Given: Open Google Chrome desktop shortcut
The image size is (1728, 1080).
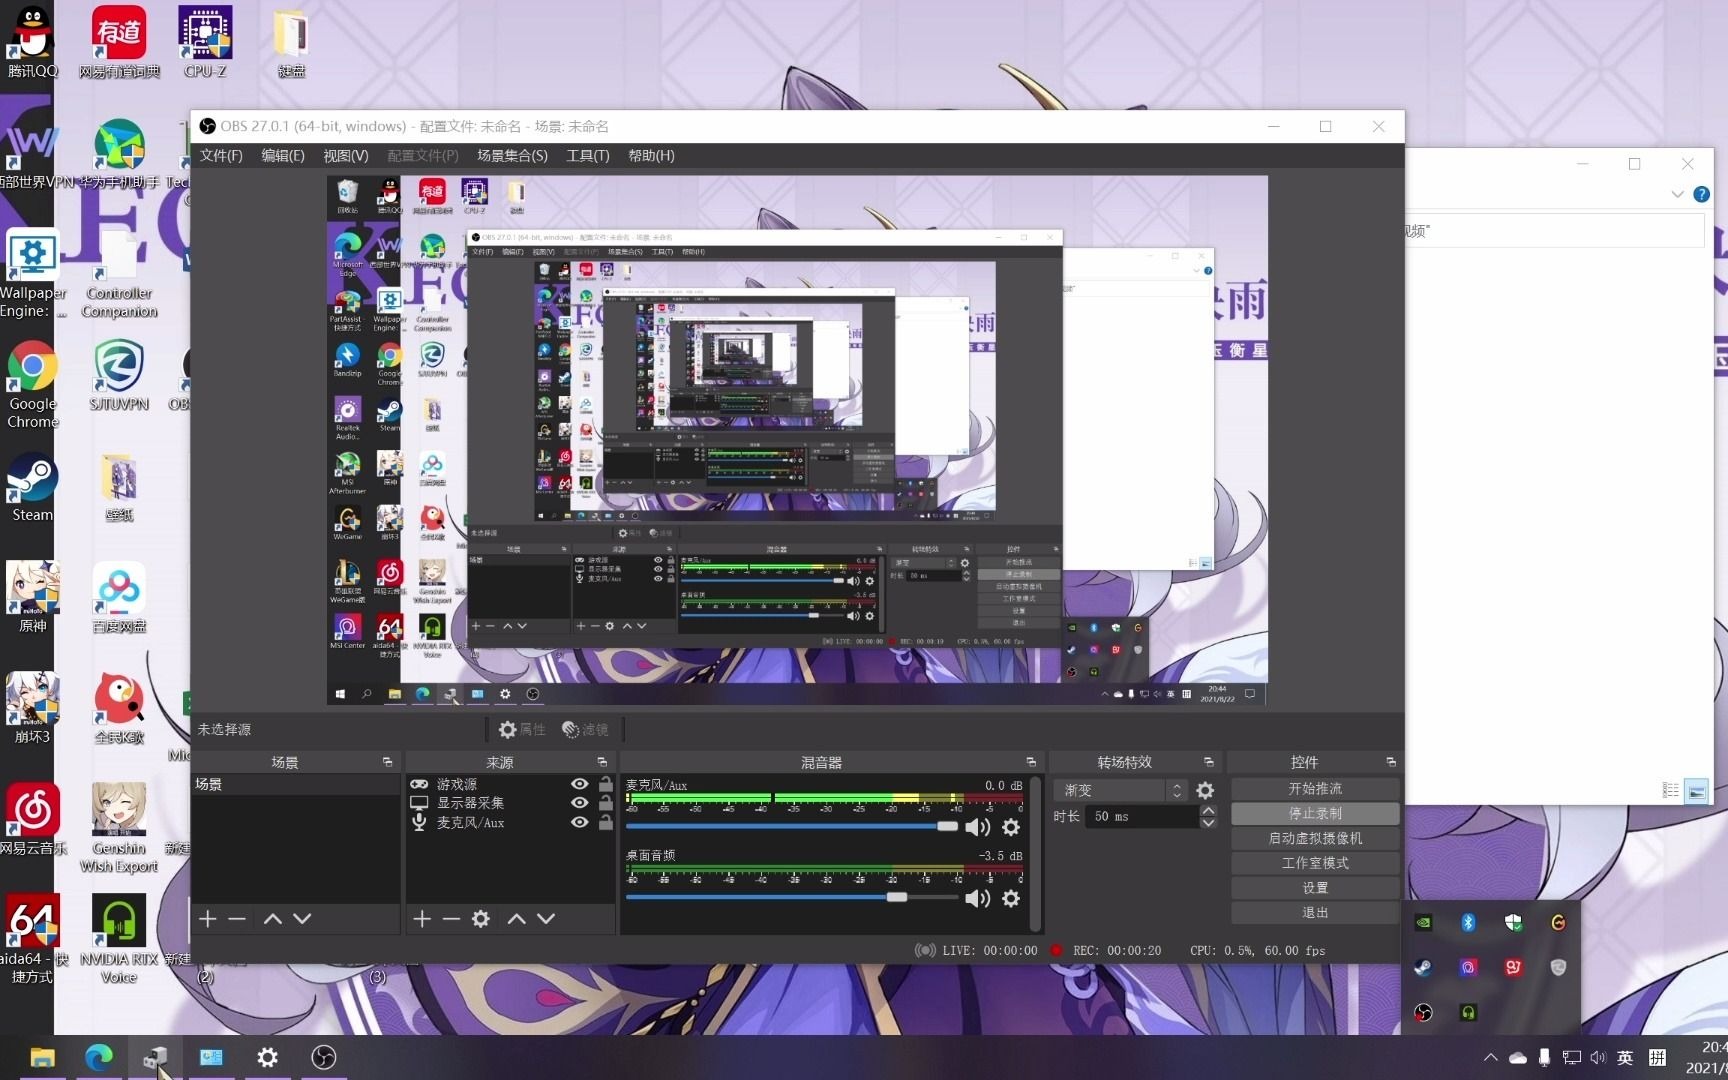Looking at the screenshot, I should coord(32,385).
